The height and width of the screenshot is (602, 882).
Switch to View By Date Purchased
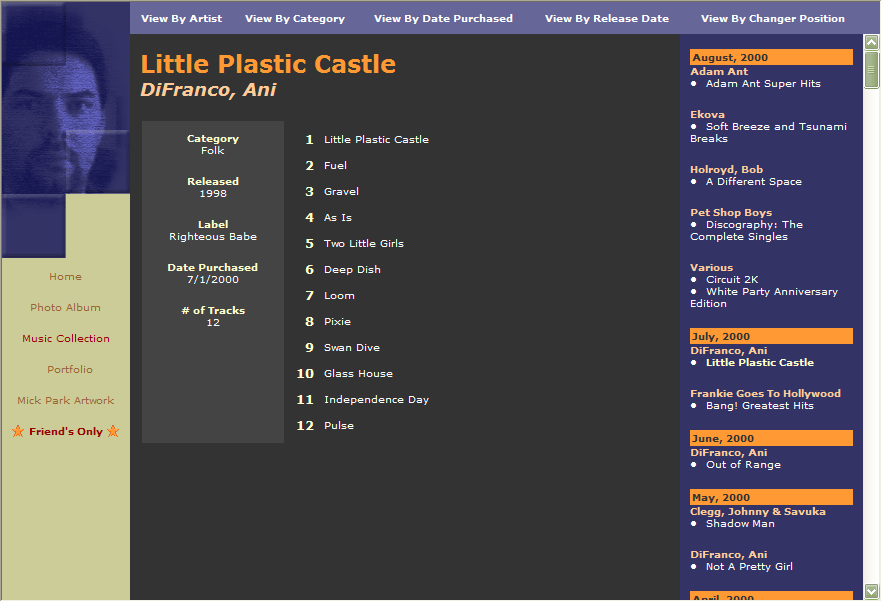tap(443, 18)
